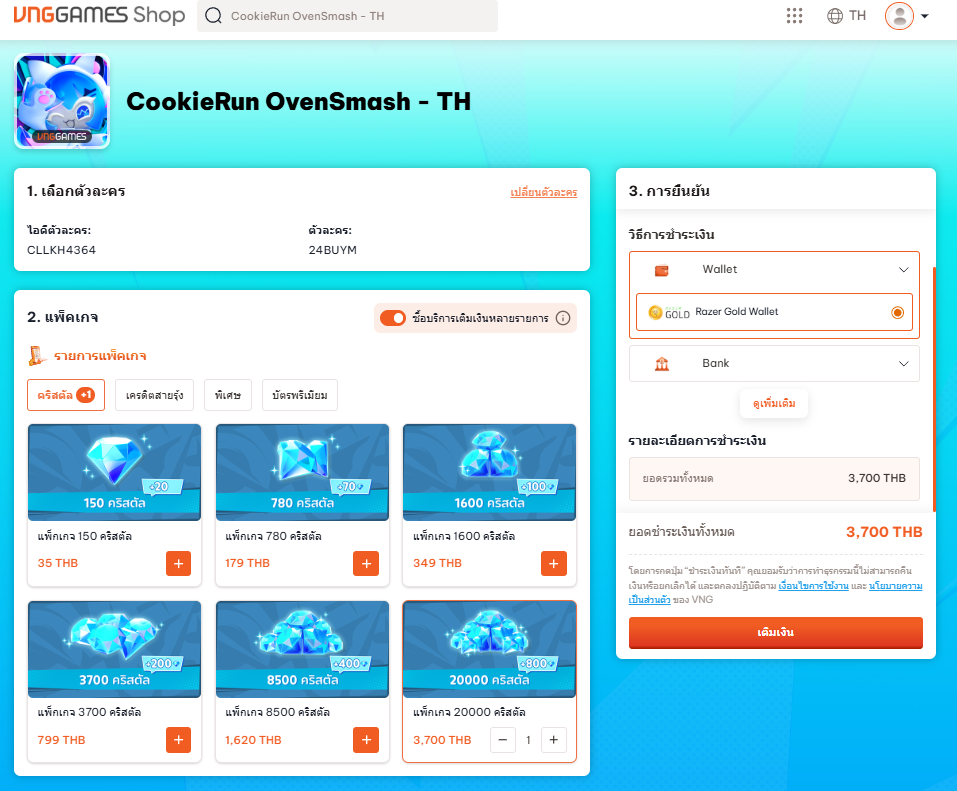
Task: Click the orange เติมเงิน button
Action: [x=775, y=633]
